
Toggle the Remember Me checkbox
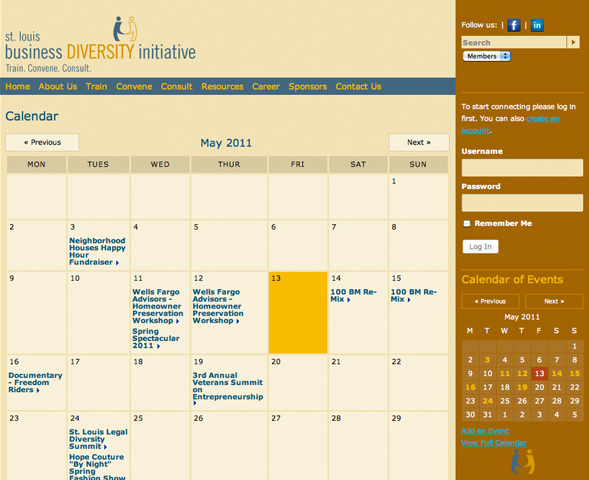point(467,223)
